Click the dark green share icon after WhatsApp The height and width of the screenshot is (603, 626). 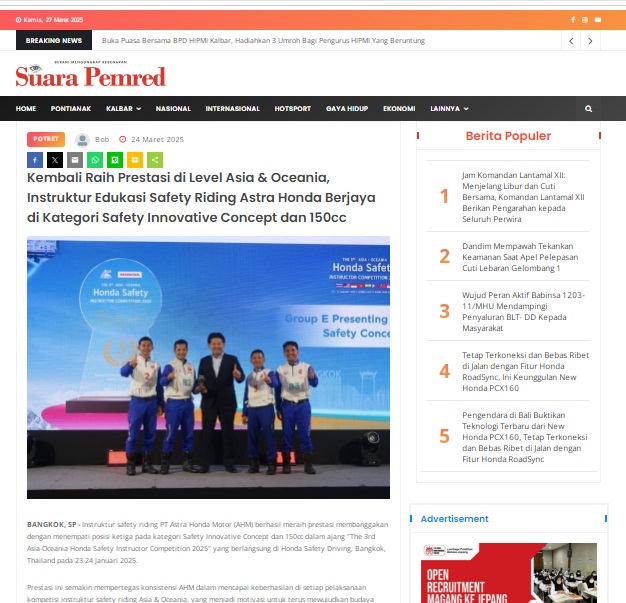pos(115,160)
